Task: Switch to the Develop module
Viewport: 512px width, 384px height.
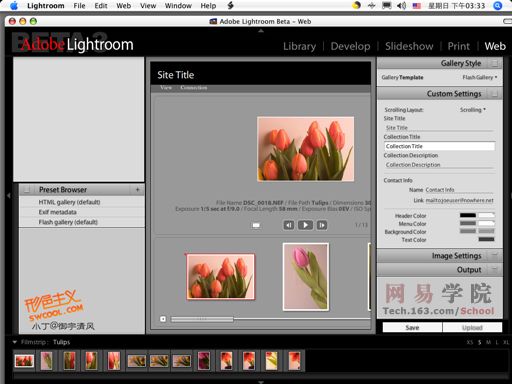Action: pyautogui.click(x=350, y=46)
